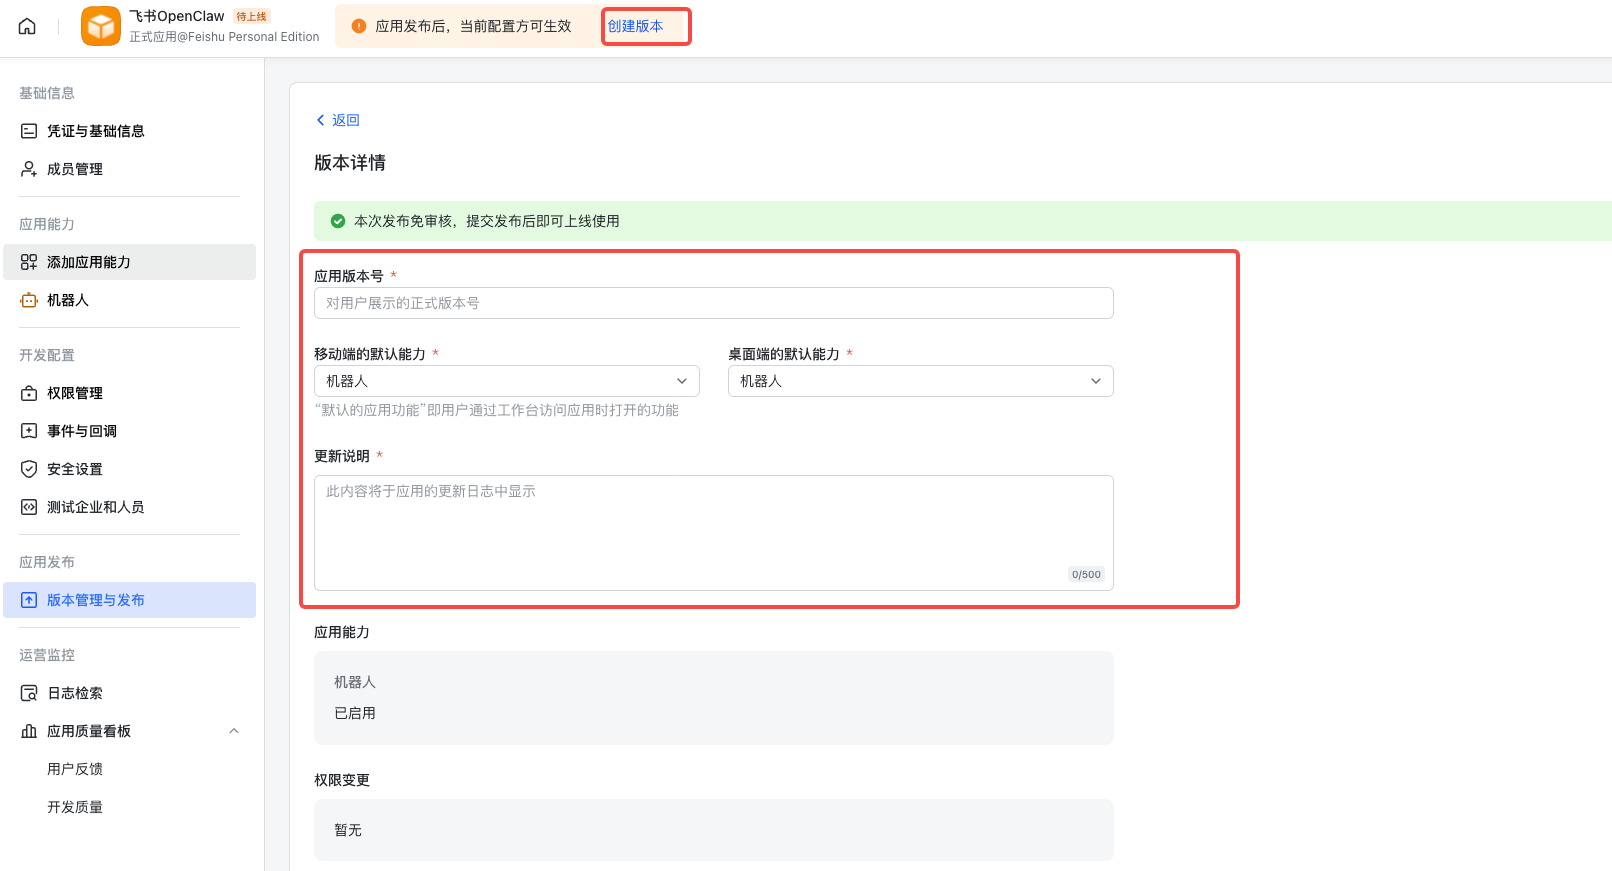Collapse the 应用质量看板 section

point(234,731)
